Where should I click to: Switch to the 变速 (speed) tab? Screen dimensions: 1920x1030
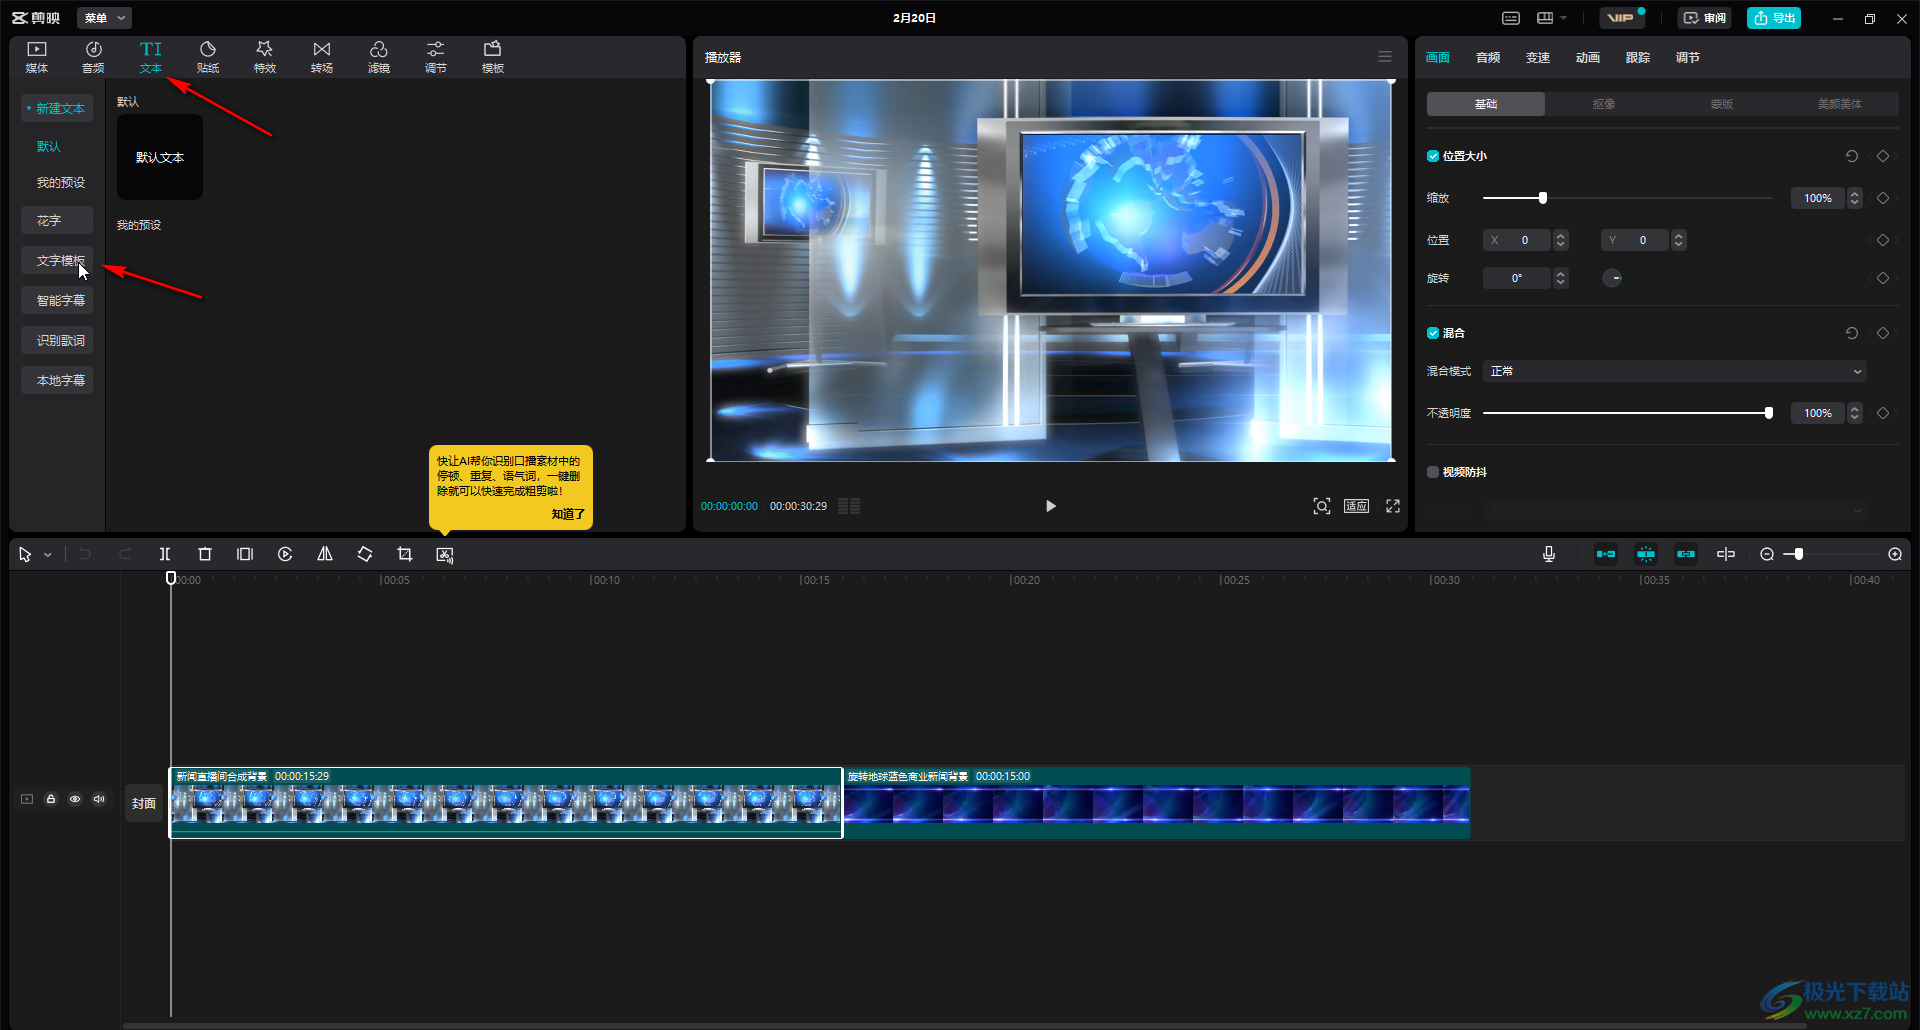pos(1538,57)
